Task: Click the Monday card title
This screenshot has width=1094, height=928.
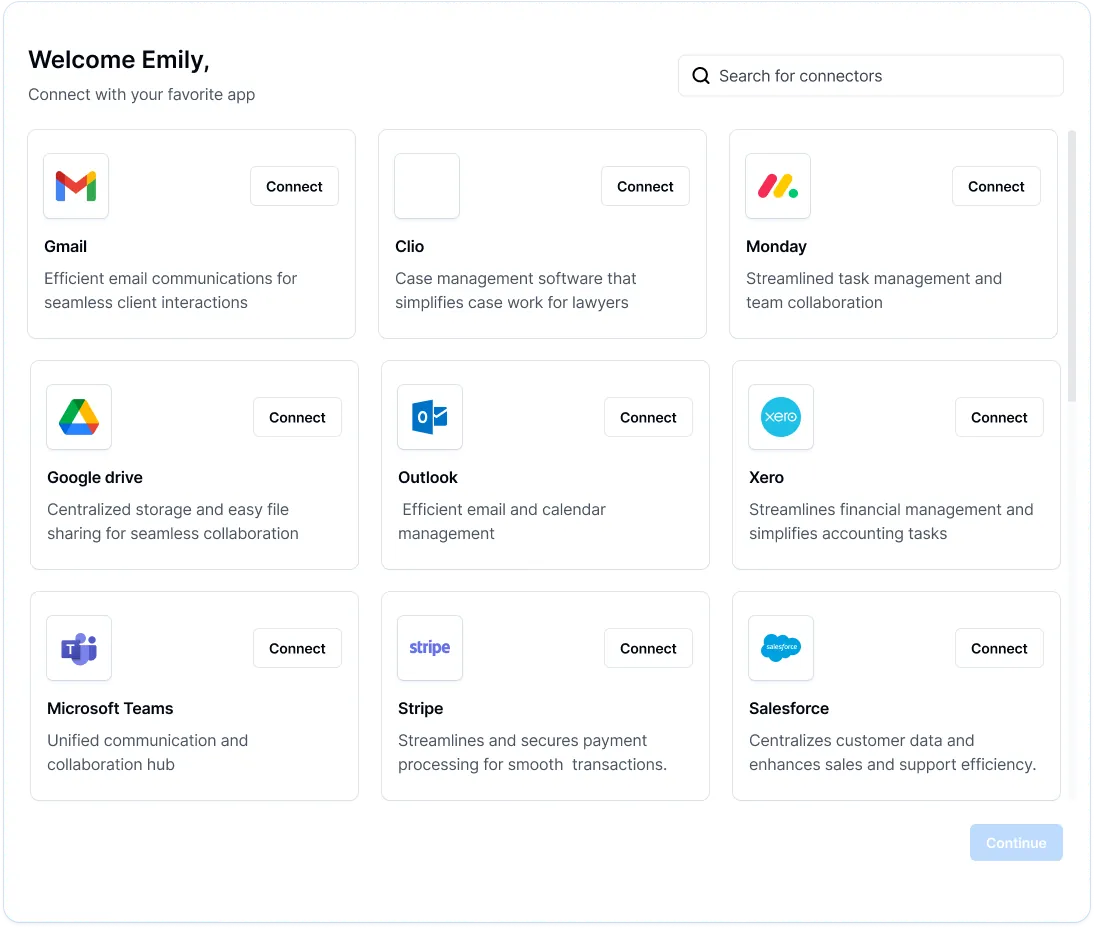Action: (x=776, y=246)
